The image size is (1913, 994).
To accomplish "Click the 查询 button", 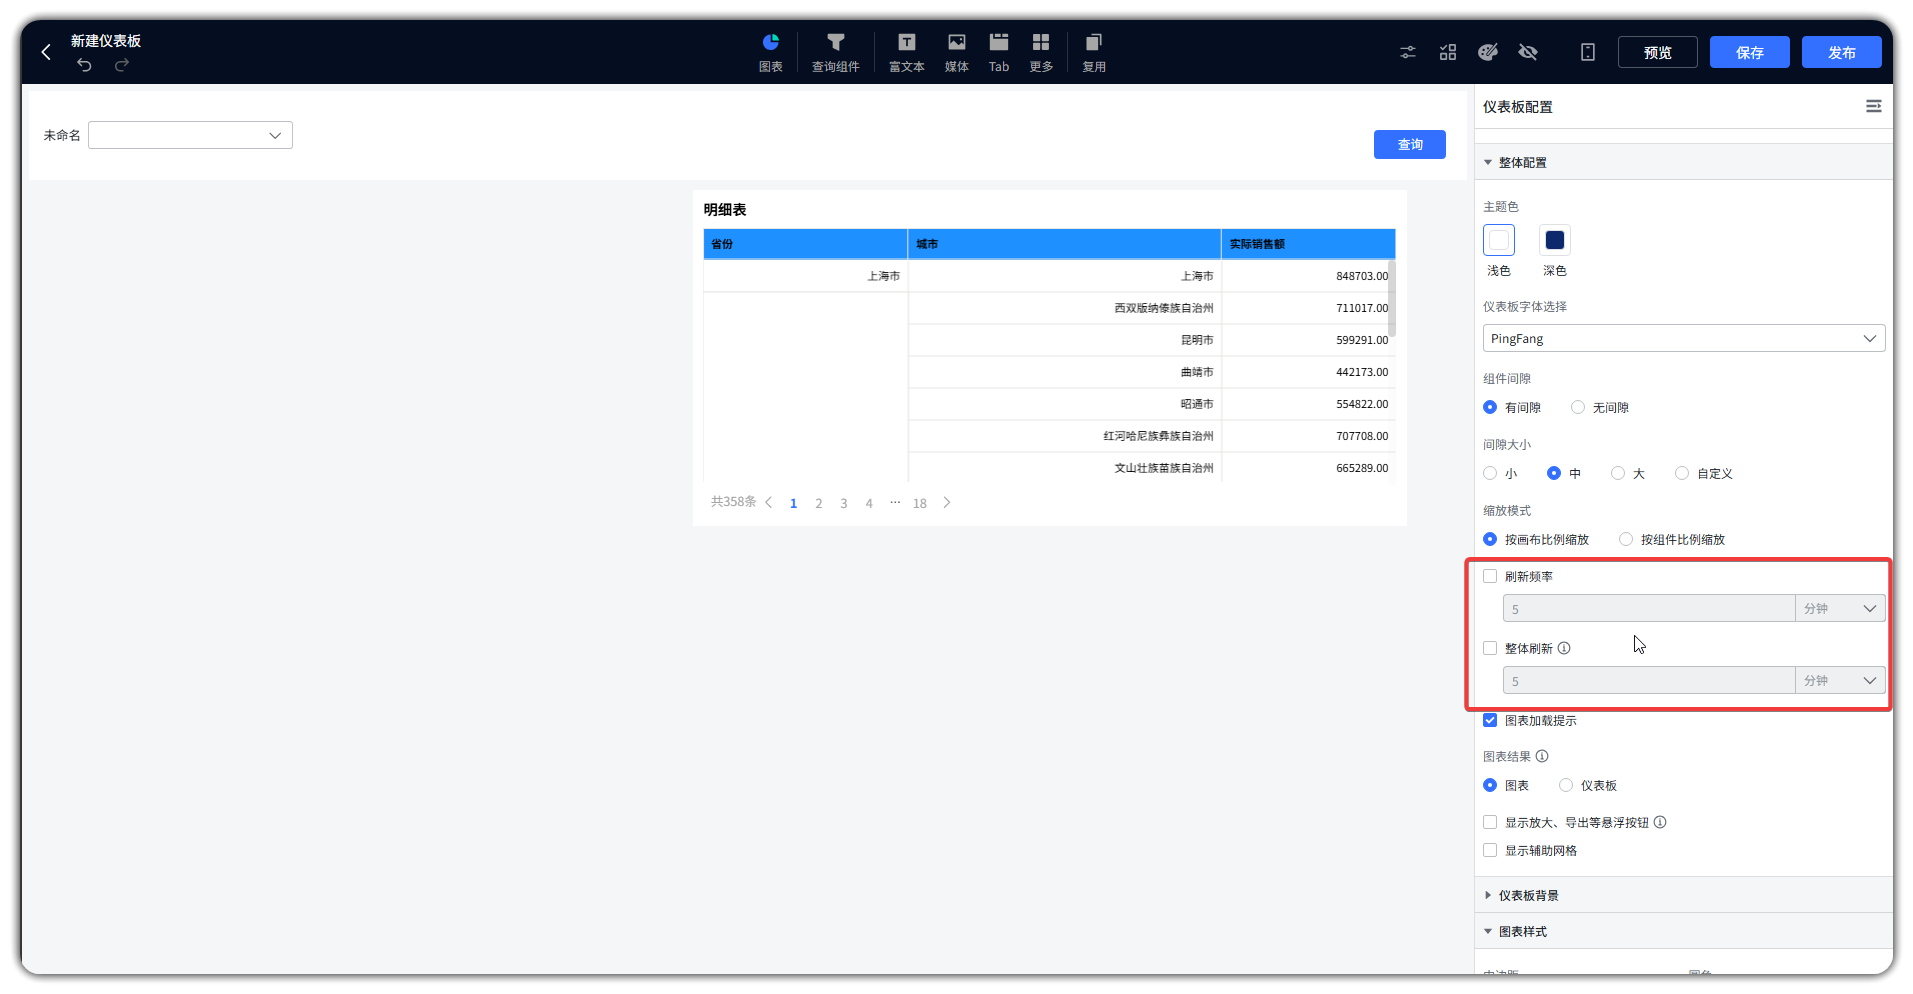I will pyautogui.click(x=1409, y=144).
